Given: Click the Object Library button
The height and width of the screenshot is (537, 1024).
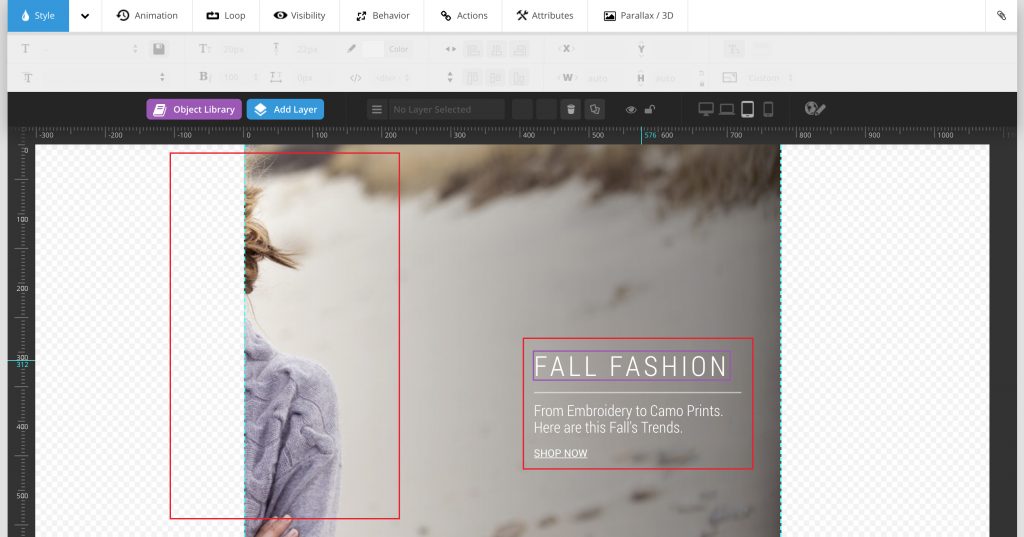Looking at the screenshot, I should pos(194,110).
